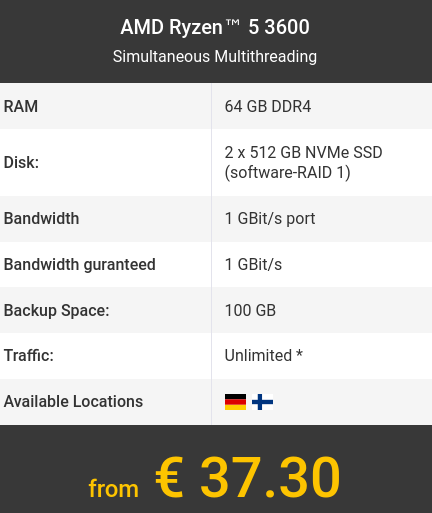Select the Bandwidth guranteed label
Image resolution: width=432 pixels, height=513 pixels.
tap(80, 265)
